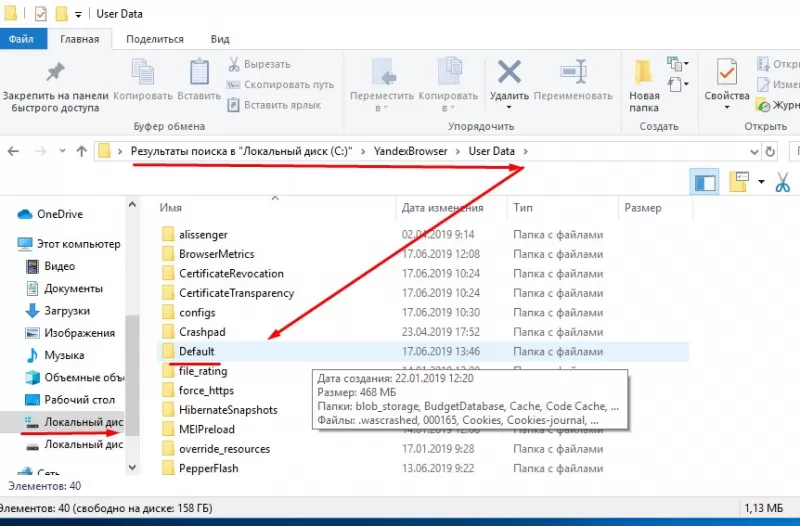Click the Back navigation arrow

(x=13, y=151)
